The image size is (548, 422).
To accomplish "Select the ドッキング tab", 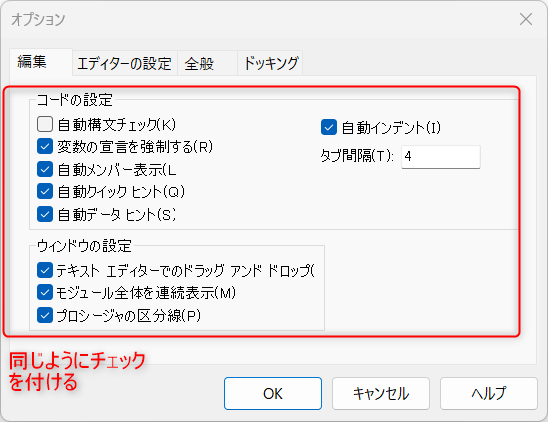I will [270, 64].
